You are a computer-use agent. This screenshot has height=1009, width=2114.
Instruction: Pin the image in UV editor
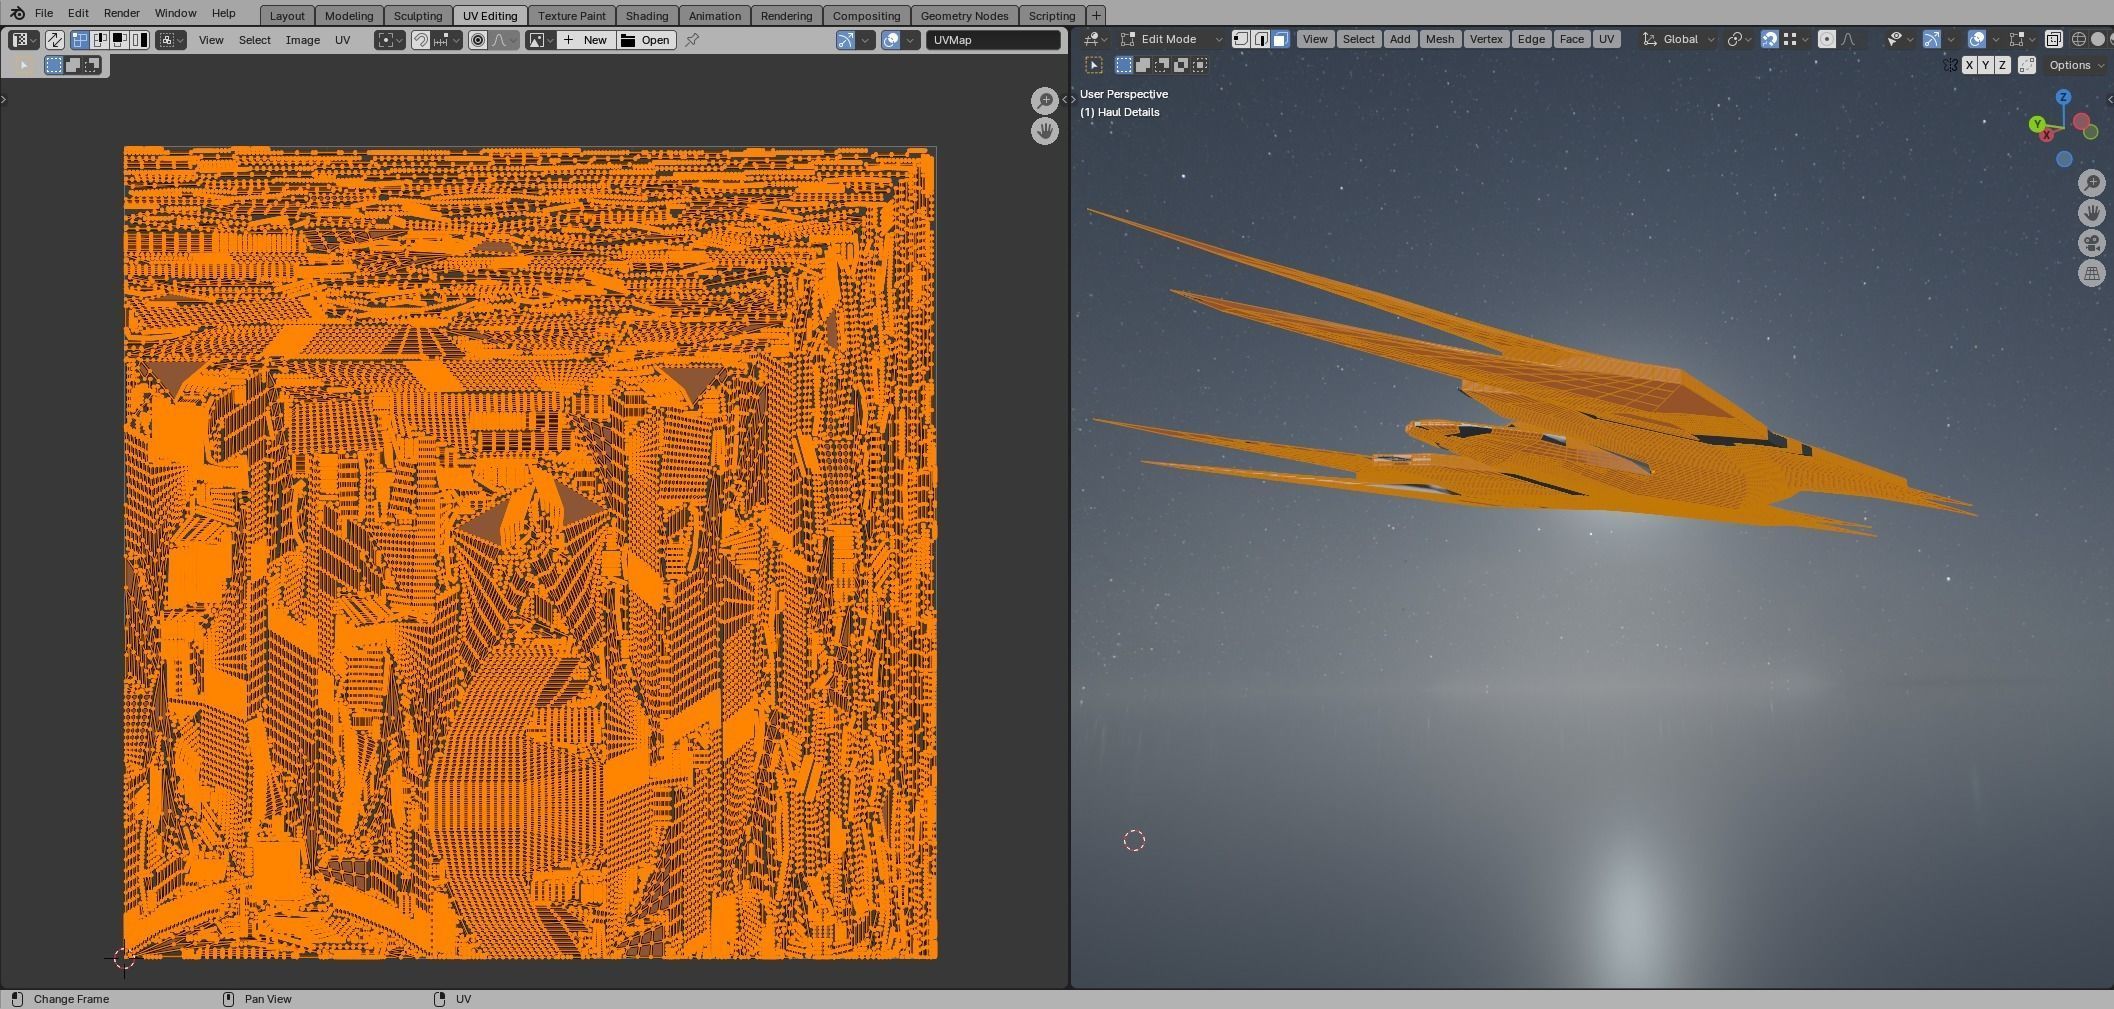[692, 40]
